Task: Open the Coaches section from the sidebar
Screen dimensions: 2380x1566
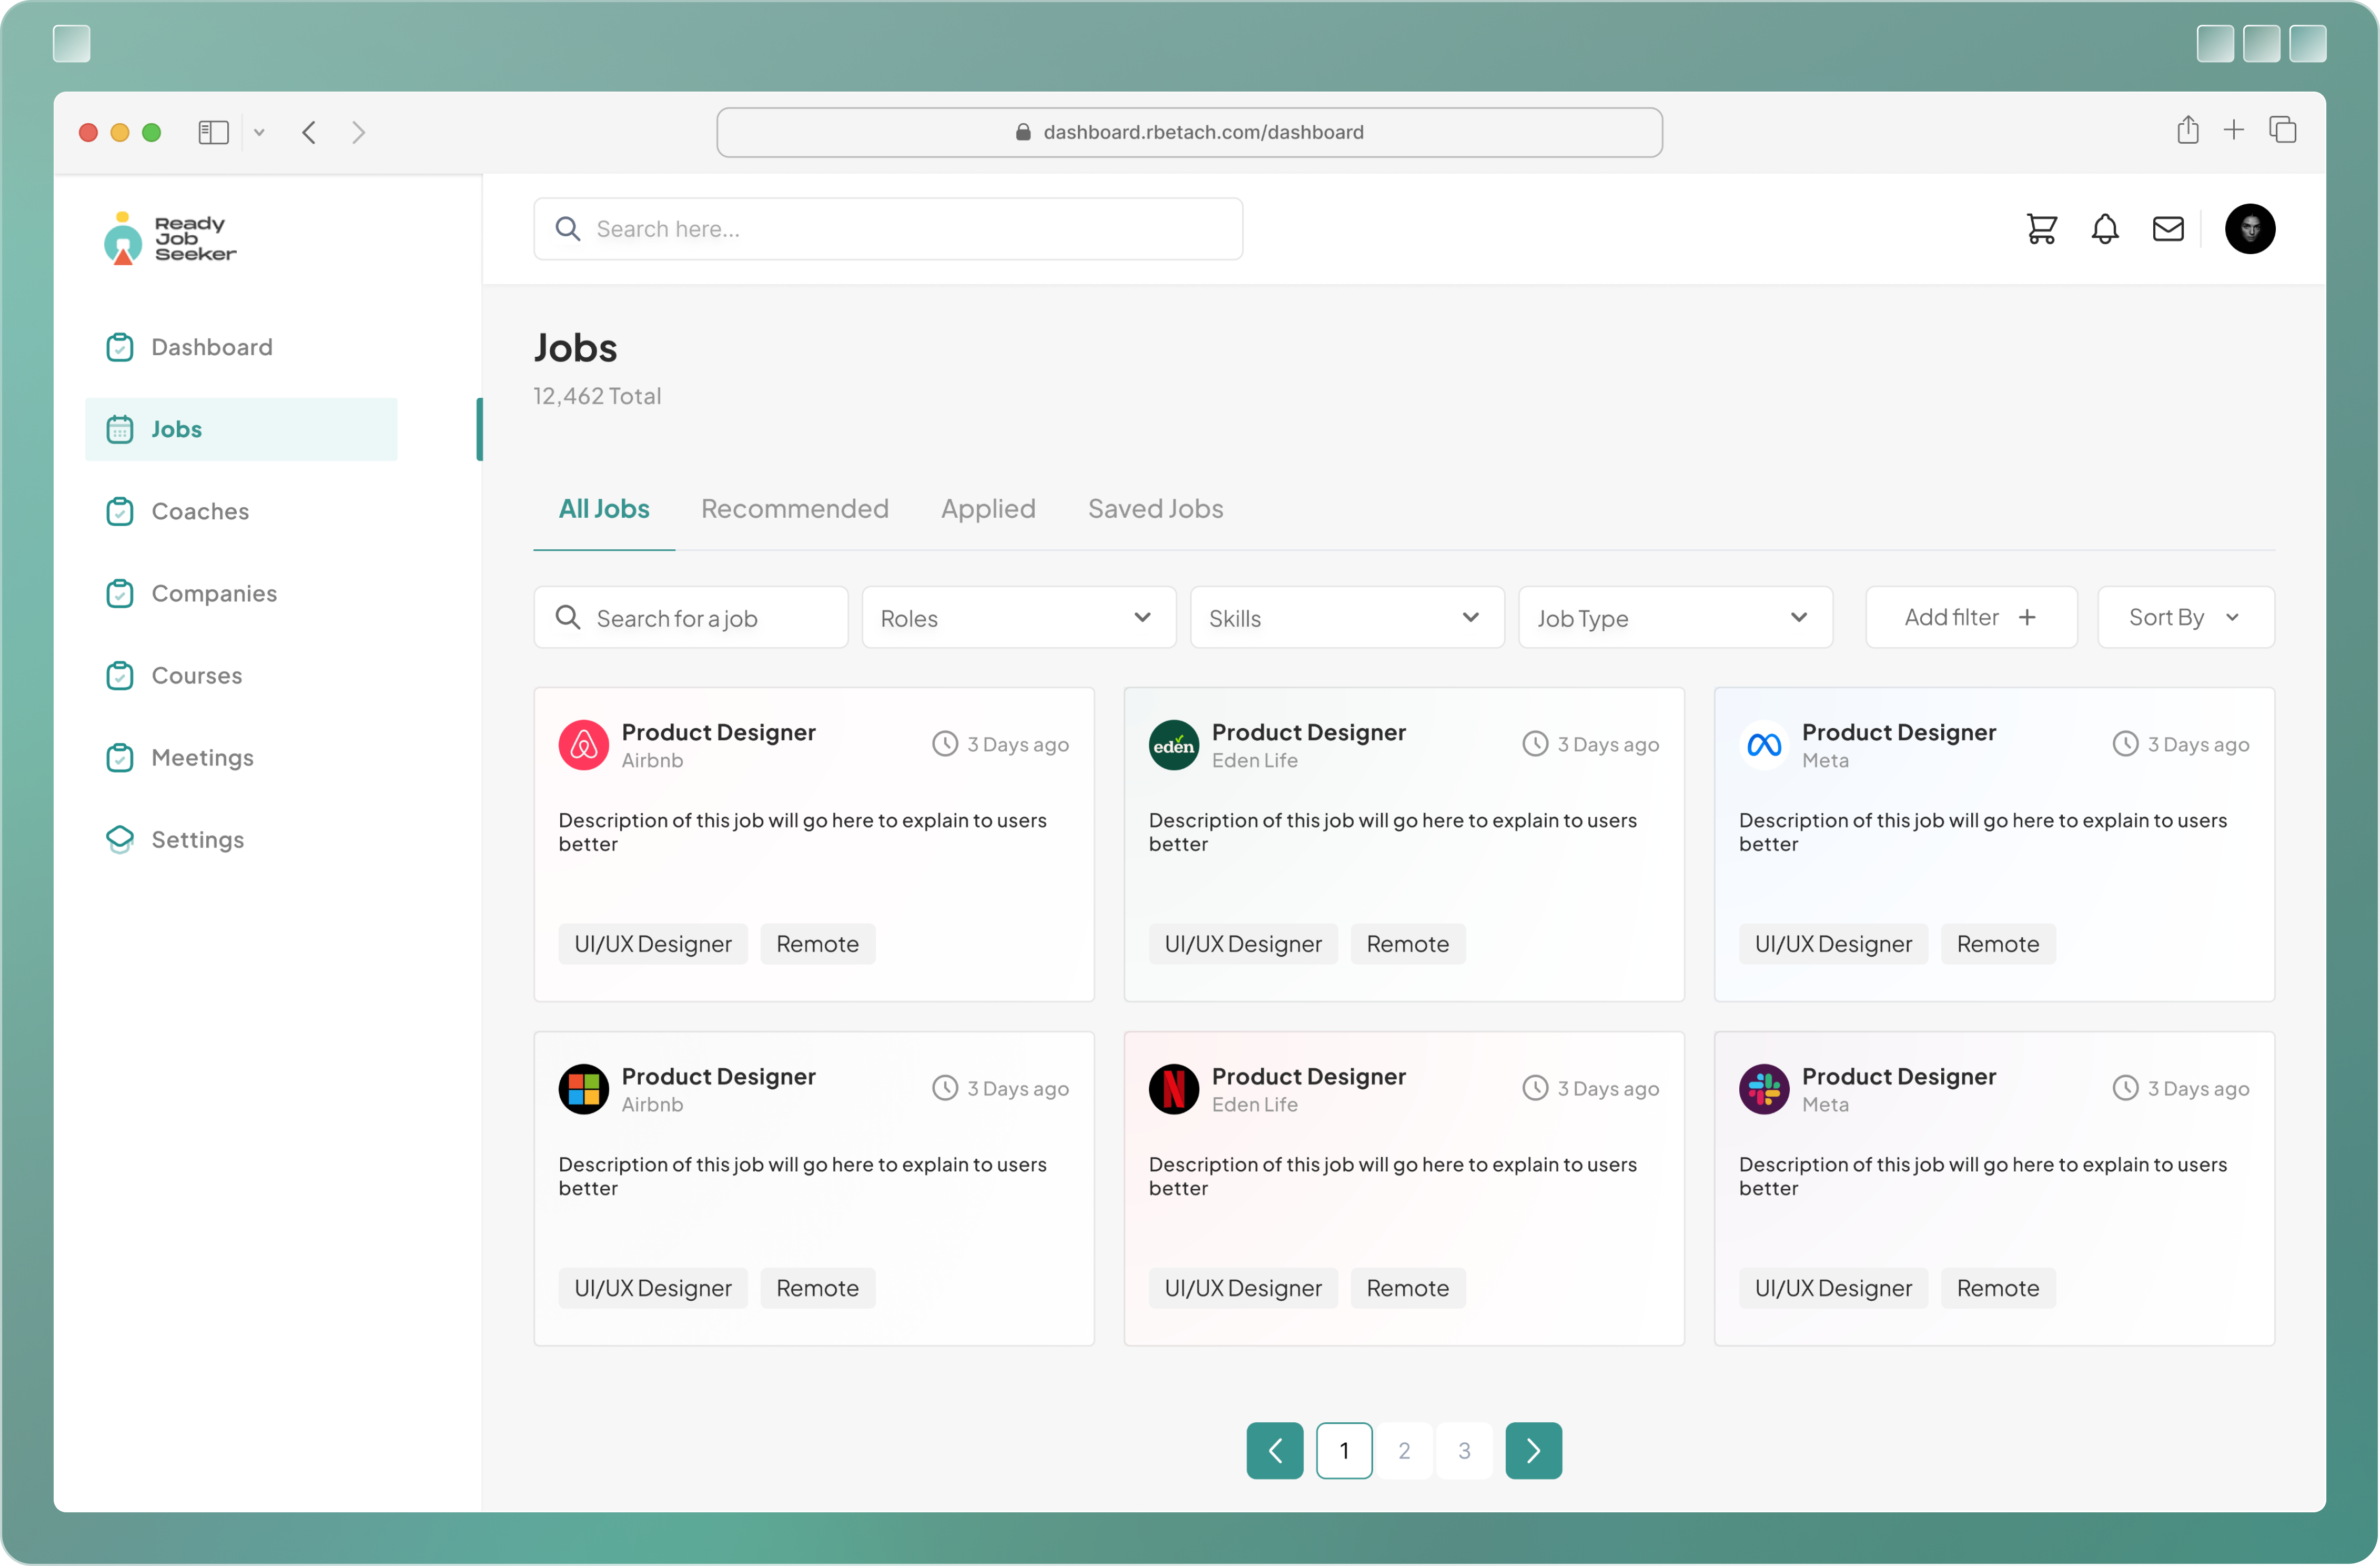Action: (200, 511)
